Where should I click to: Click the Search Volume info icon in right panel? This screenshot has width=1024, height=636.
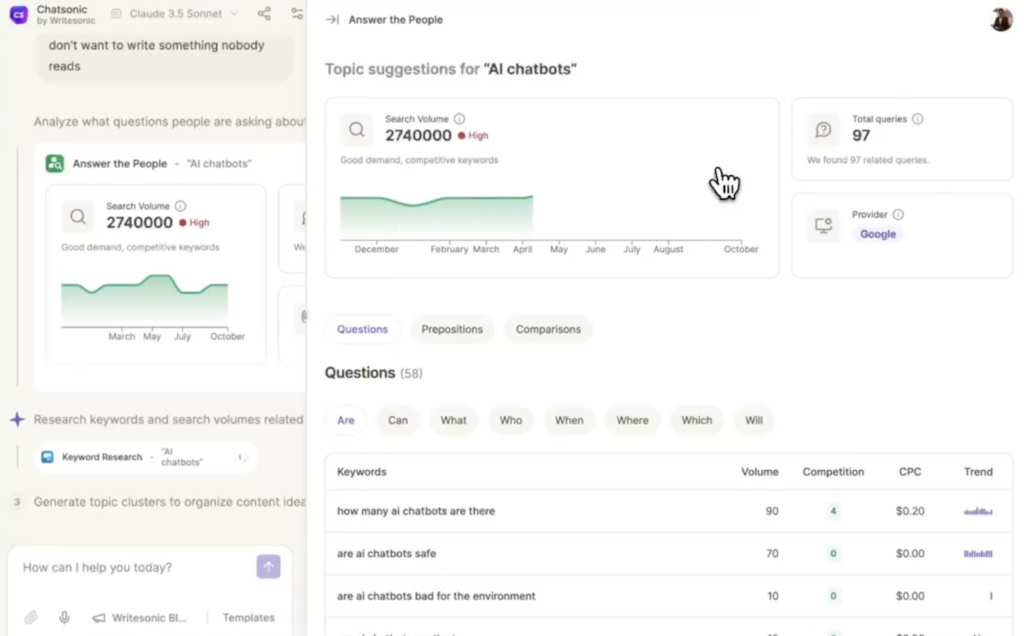[x=459, y=119]
